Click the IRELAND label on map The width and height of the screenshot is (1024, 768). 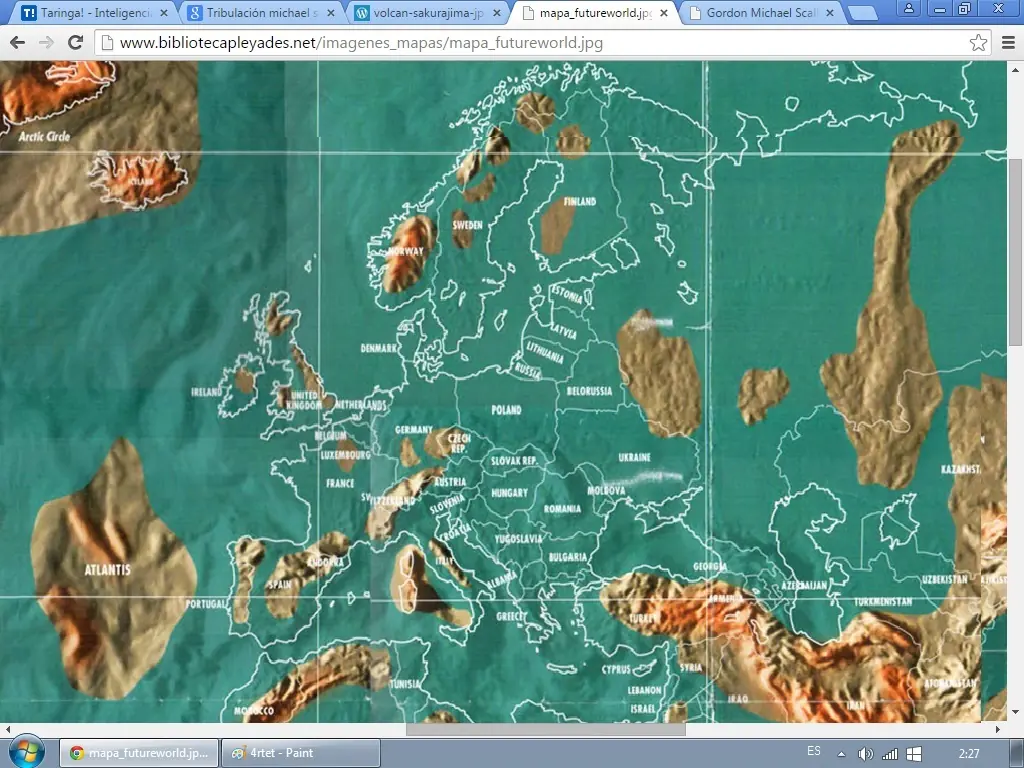point(206,392)
